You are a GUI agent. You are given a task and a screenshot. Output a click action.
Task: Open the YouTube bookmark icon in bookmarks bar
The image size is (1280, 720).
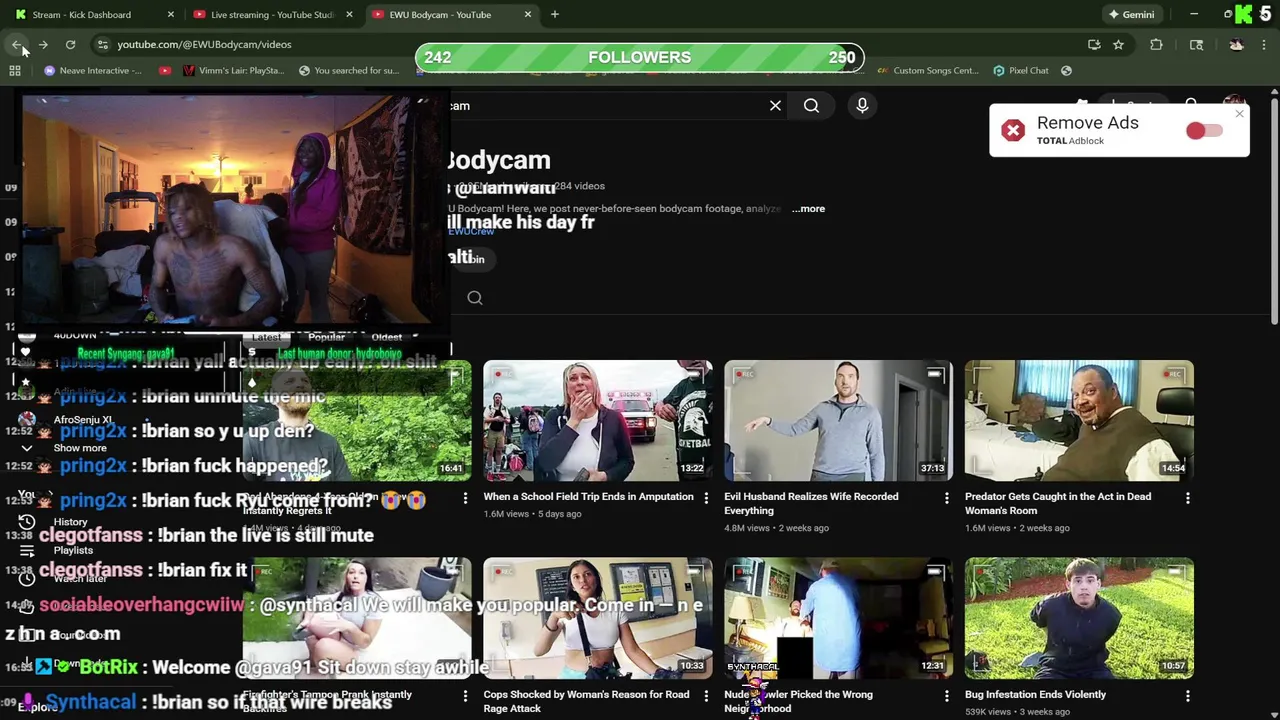tap(165, 70)
